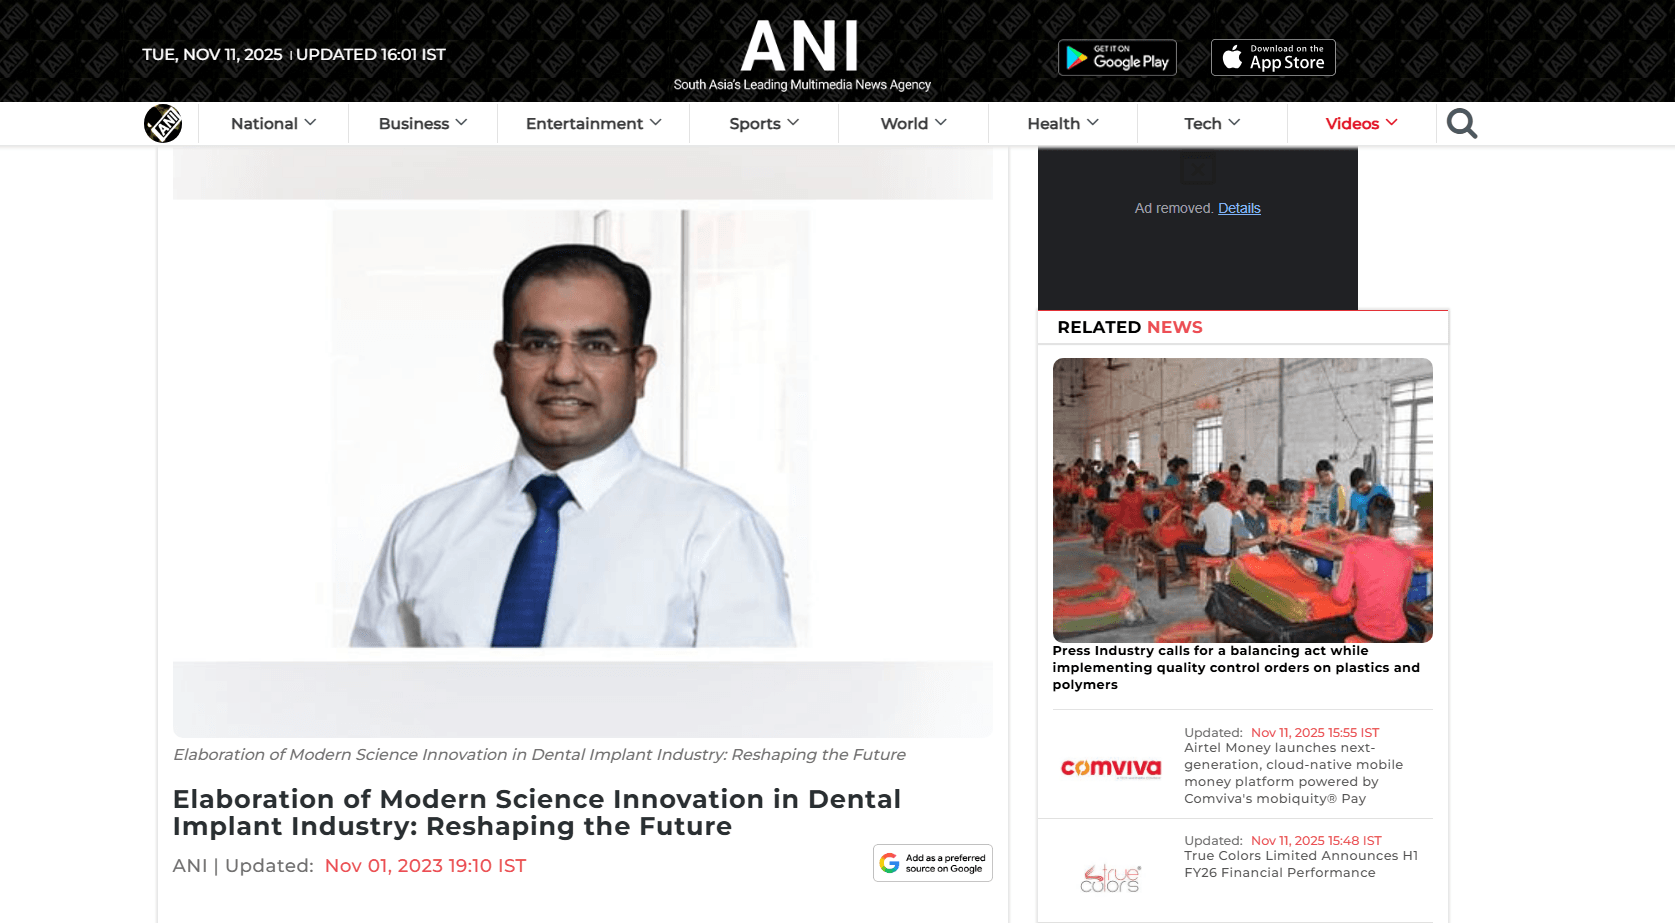Open the Videos menu
1675x923 pixels.
pos(1361,123)
